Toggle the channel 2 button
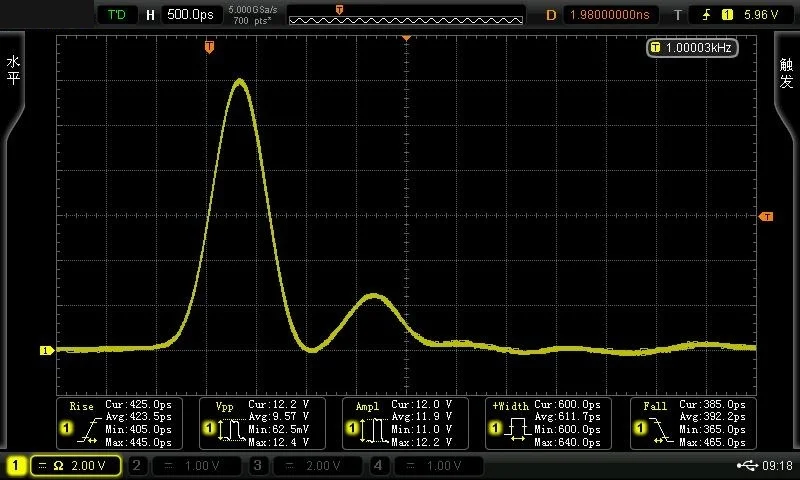 pos(136,466)
